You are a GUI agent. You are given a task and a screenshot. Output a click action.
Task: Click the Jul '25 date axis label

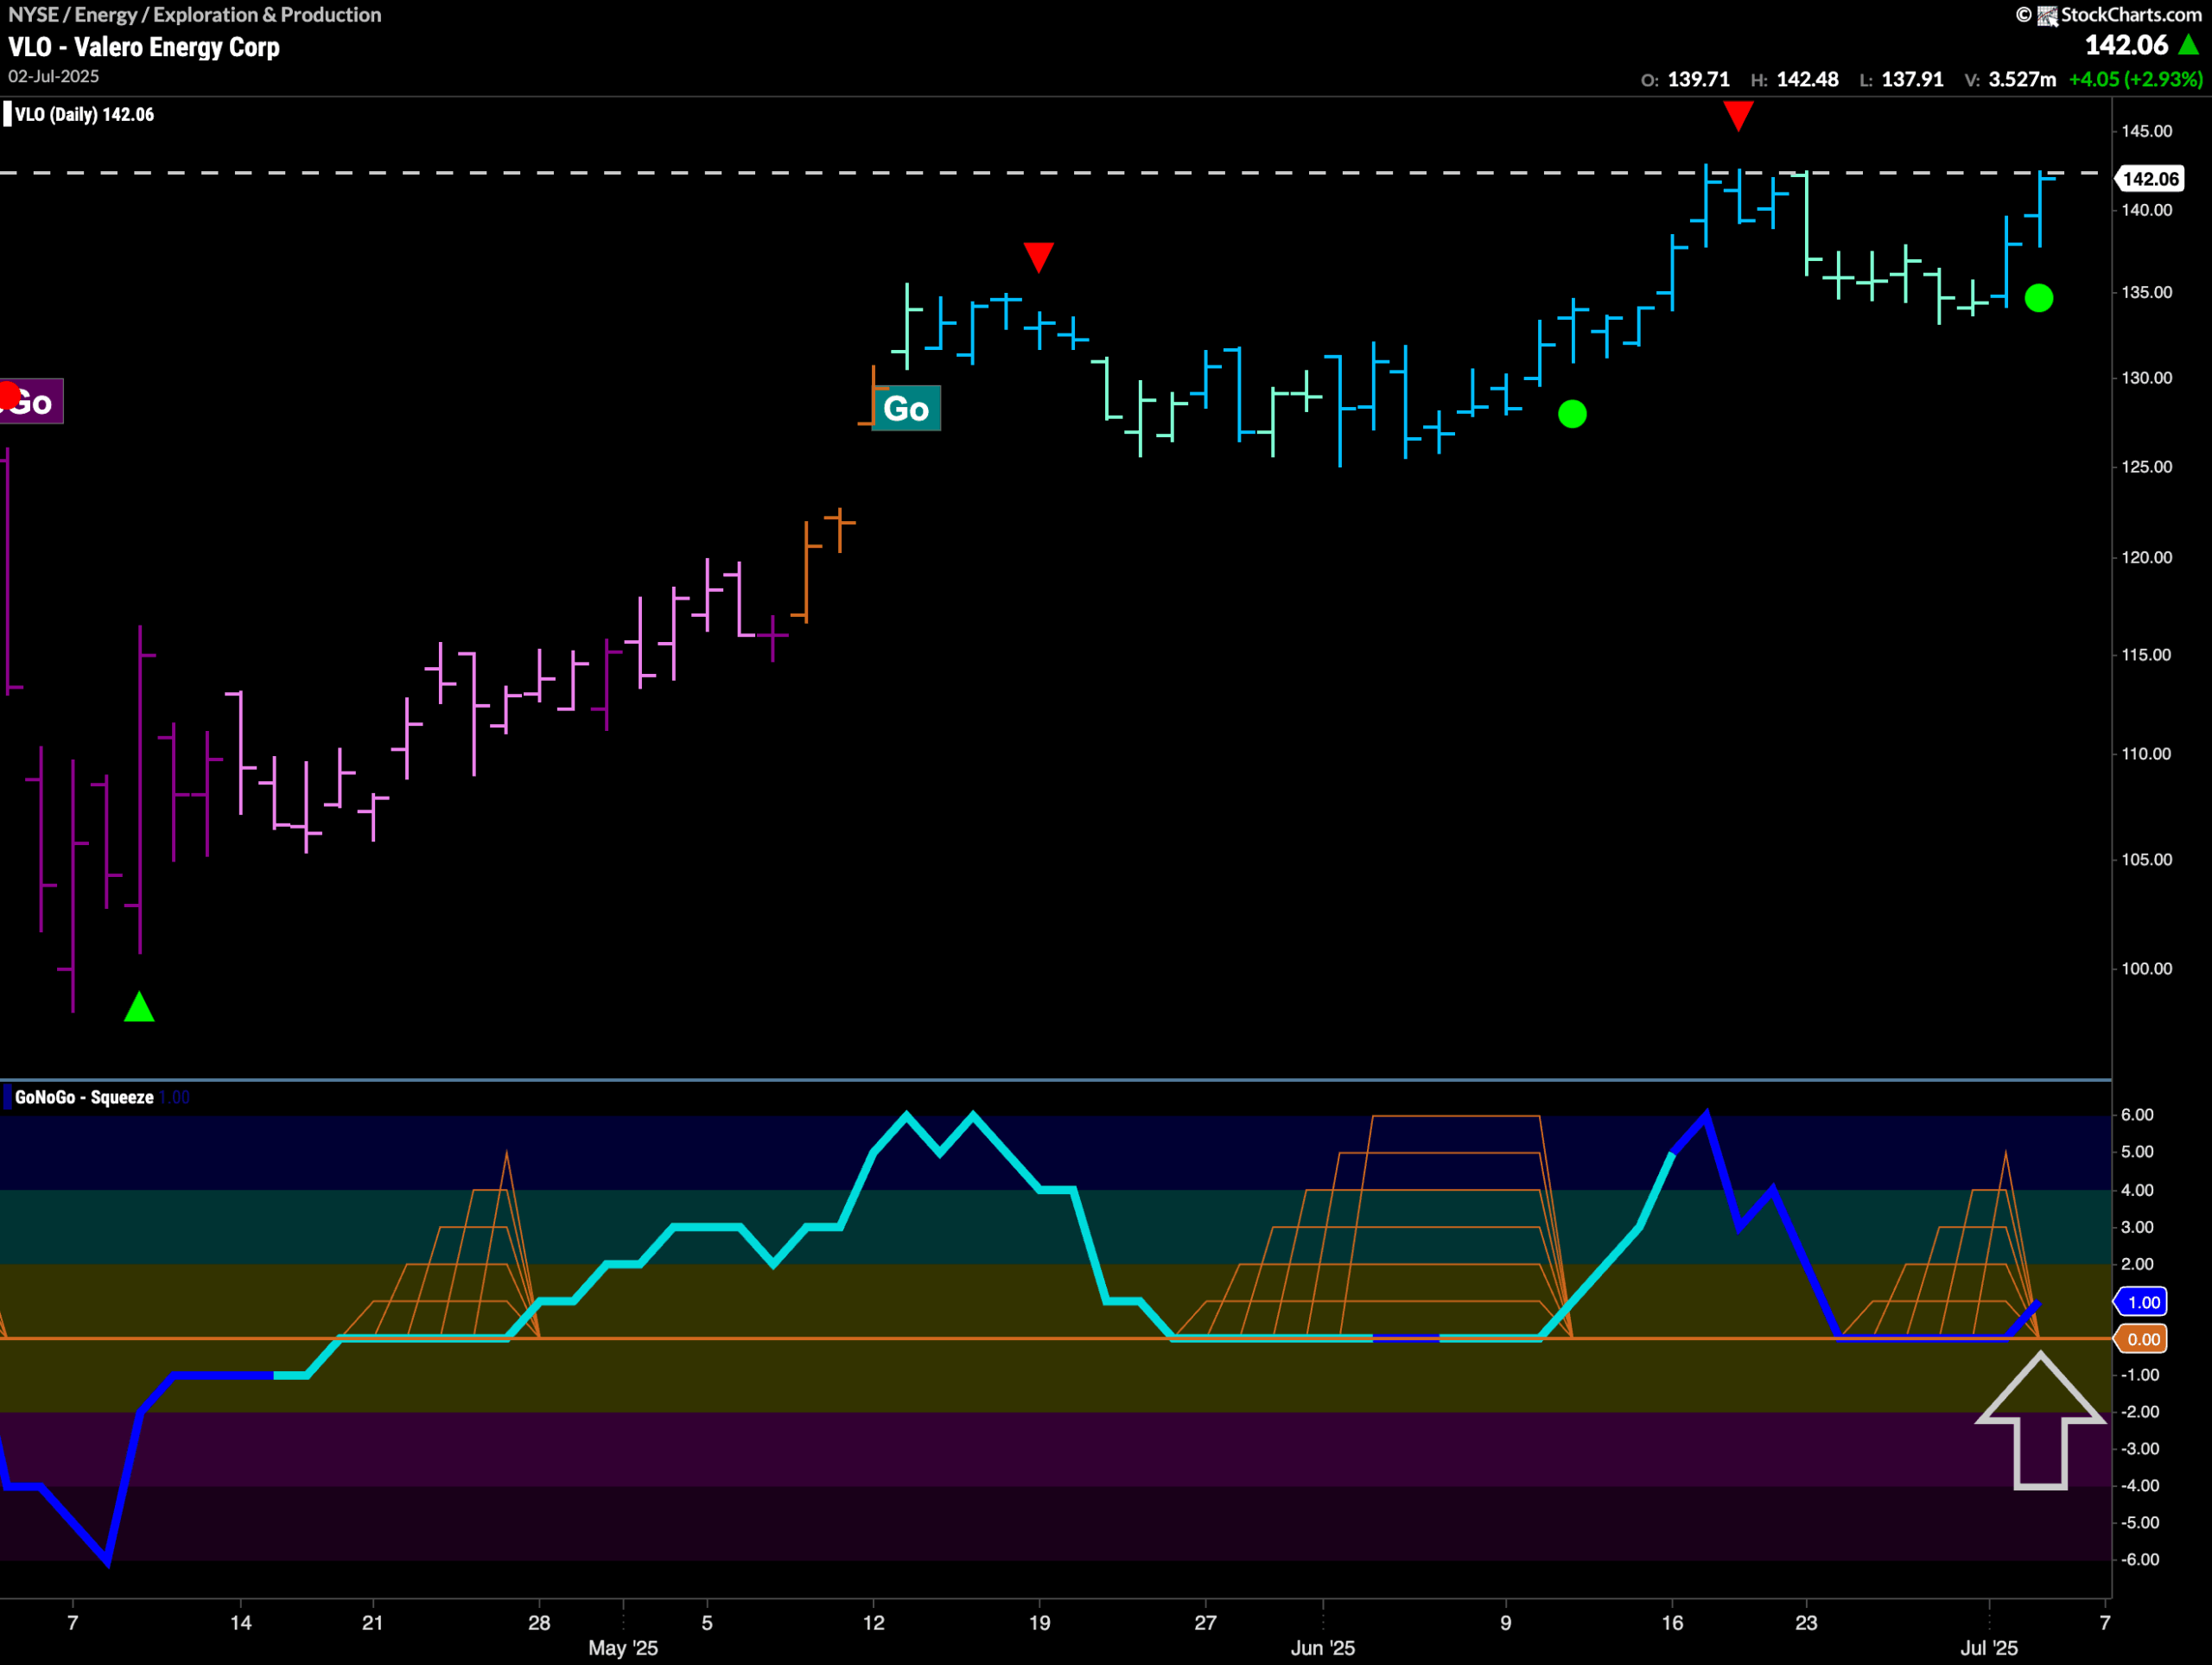pyautogui.click(x=1989, y=1648)
